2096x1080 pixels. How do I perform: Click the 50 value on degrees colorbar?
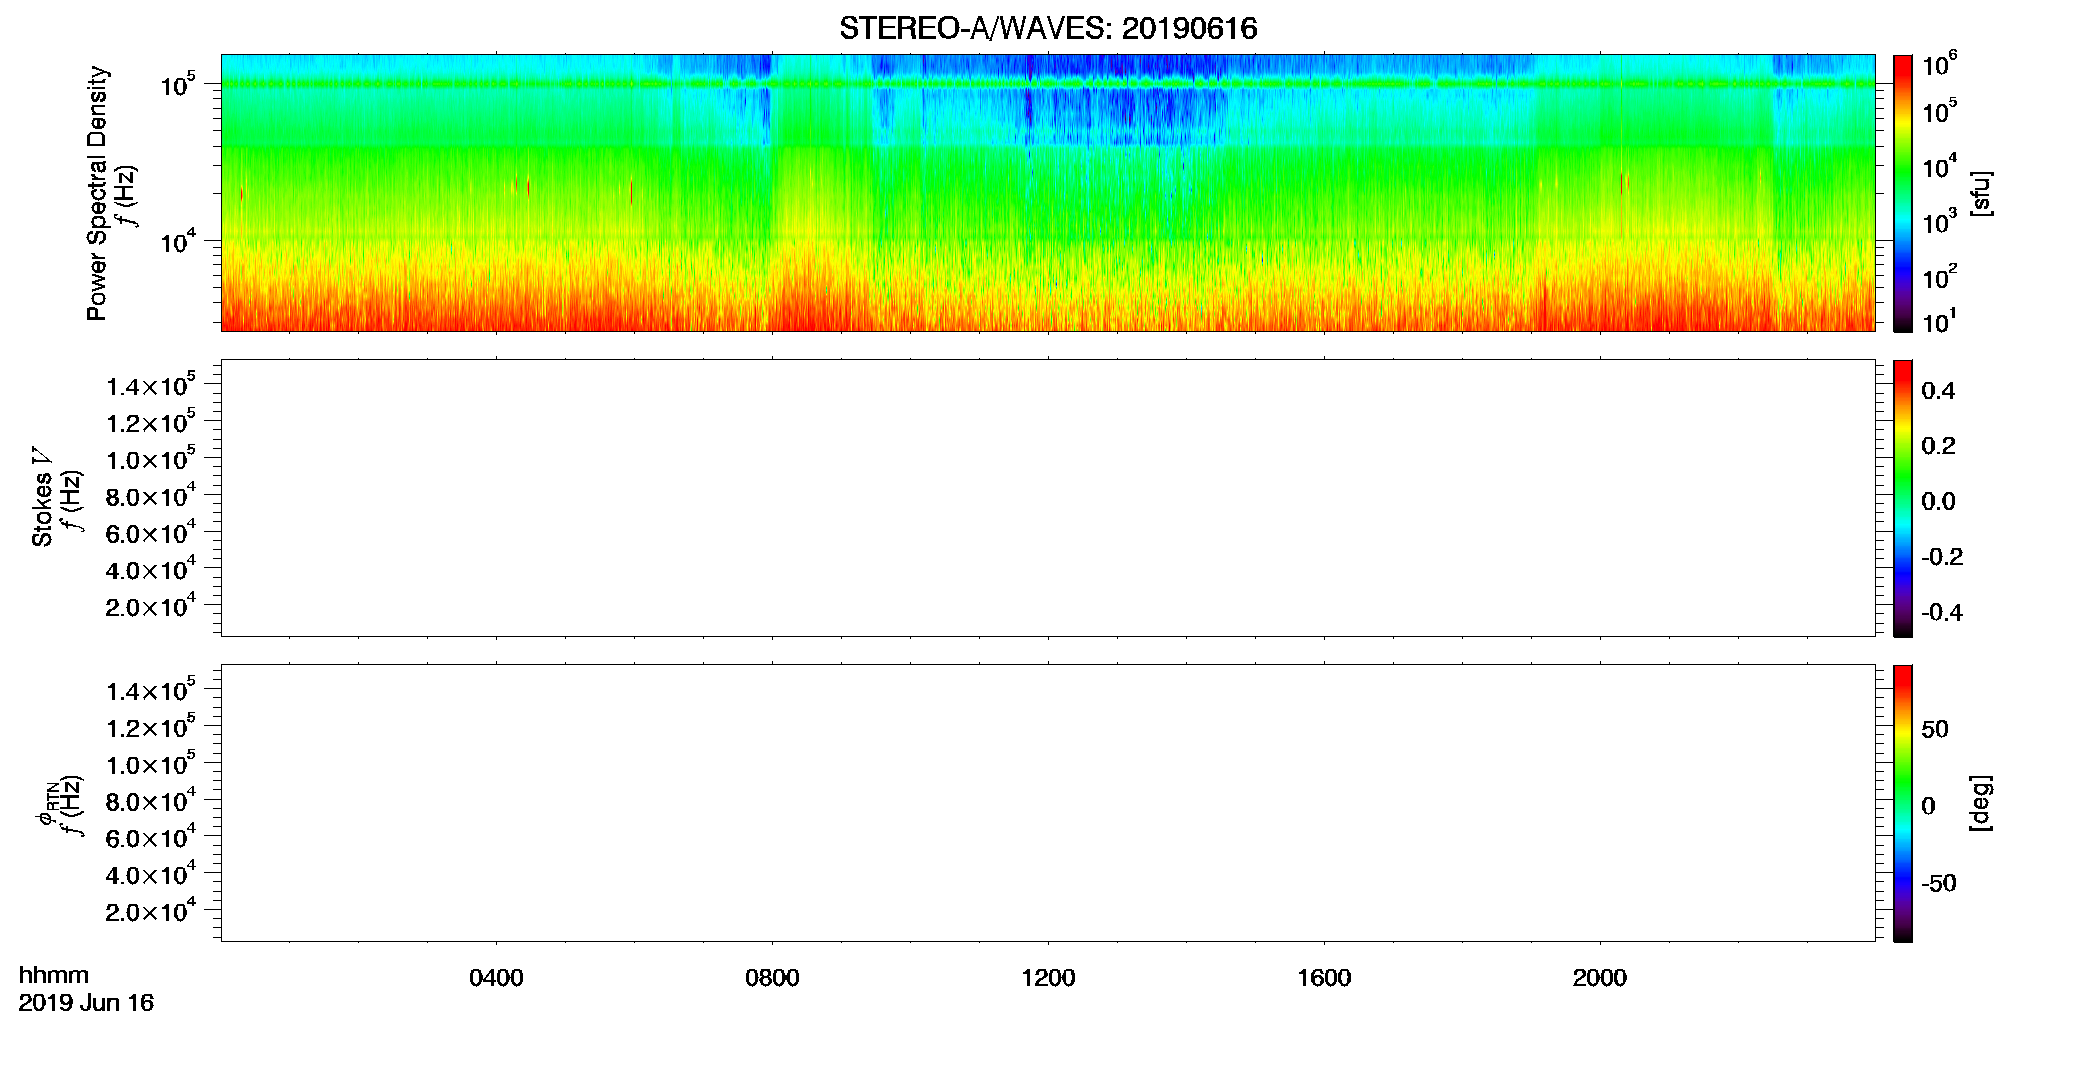coord(1935,729)
